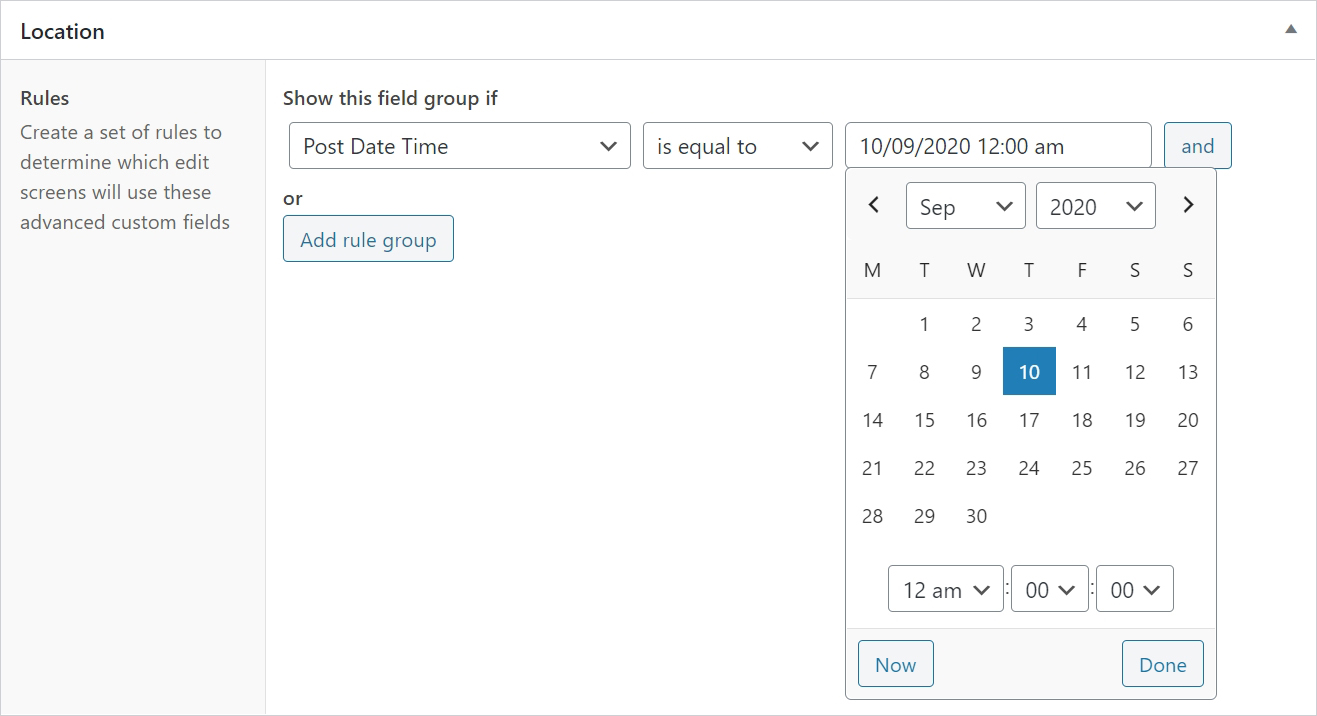Click the date time input field
Viewport: 1317px width, 716px height.
[x=998, y=146]
